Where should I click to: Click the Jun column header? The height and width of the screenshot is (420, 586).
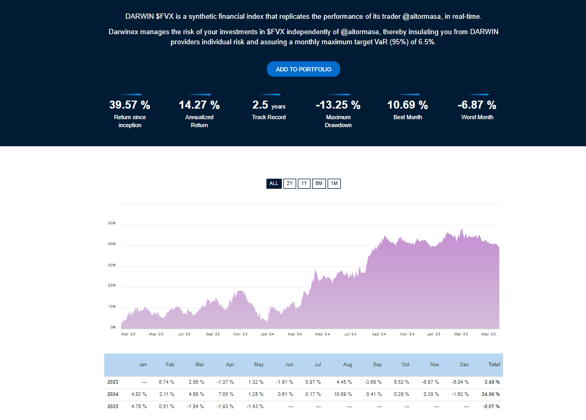(x=289, y=364)
